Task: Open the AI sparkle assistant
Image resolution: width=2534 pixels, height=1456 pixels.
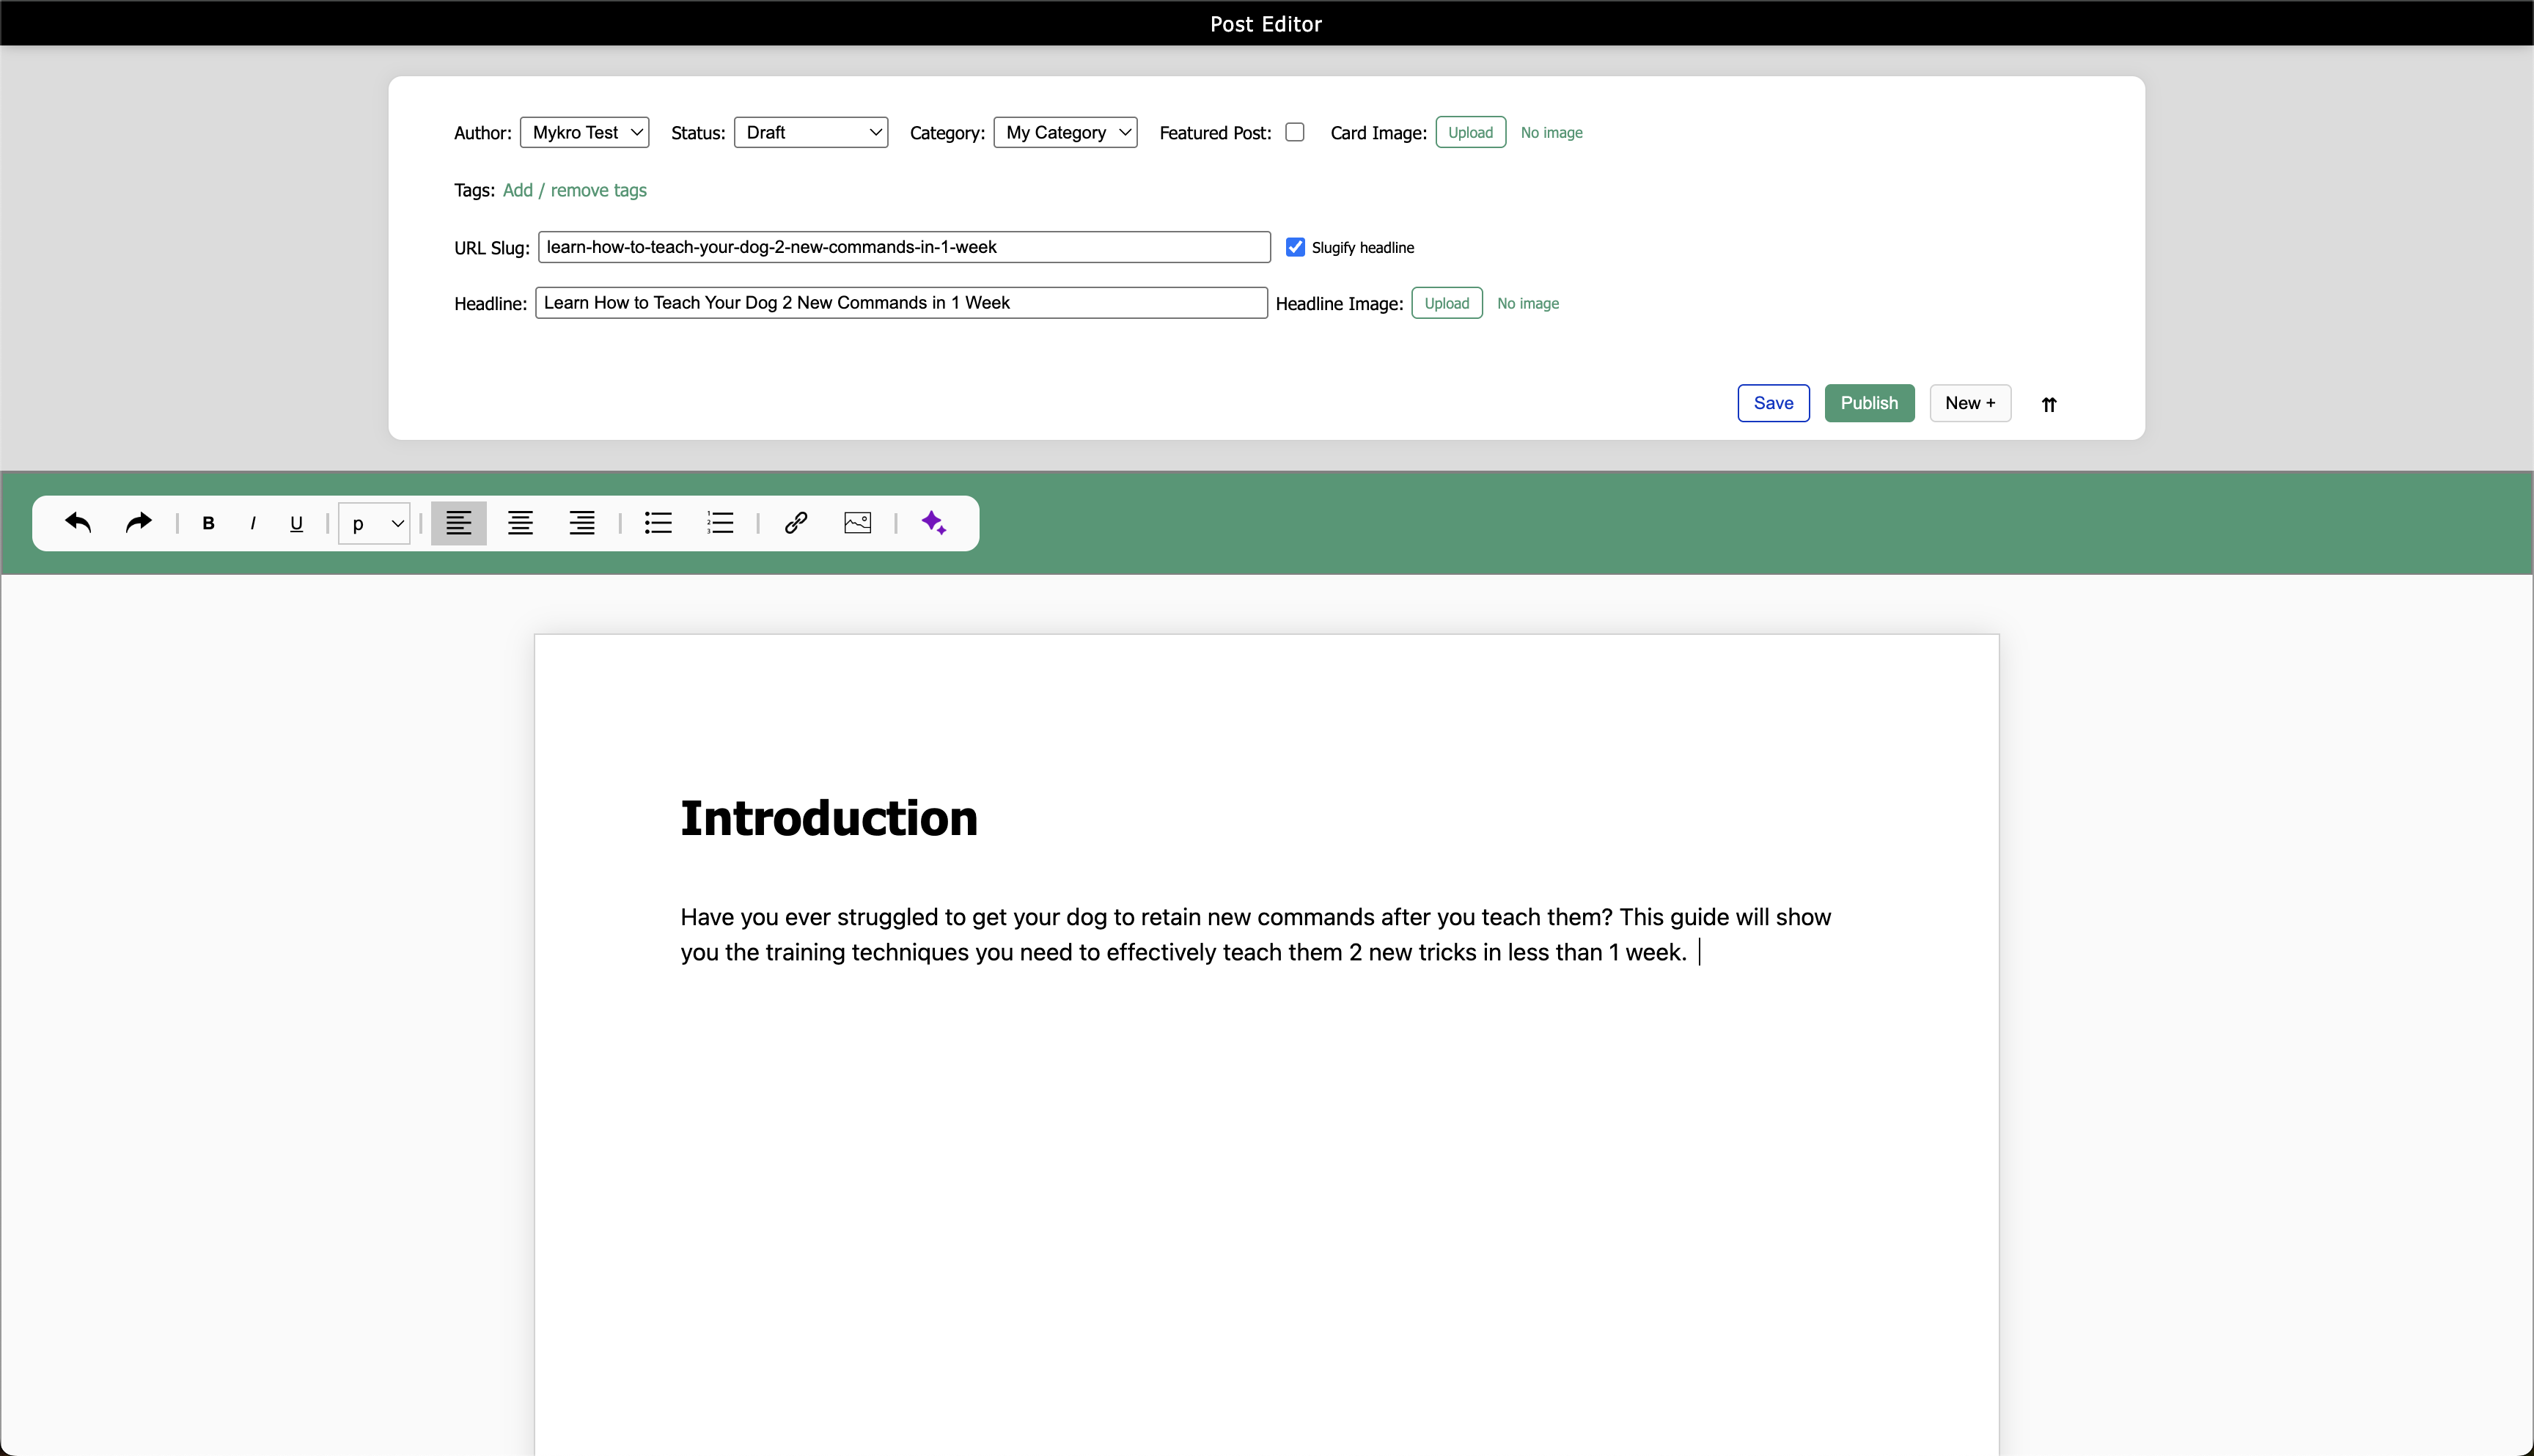Action: pyautogui.click(x=933, y=522)
